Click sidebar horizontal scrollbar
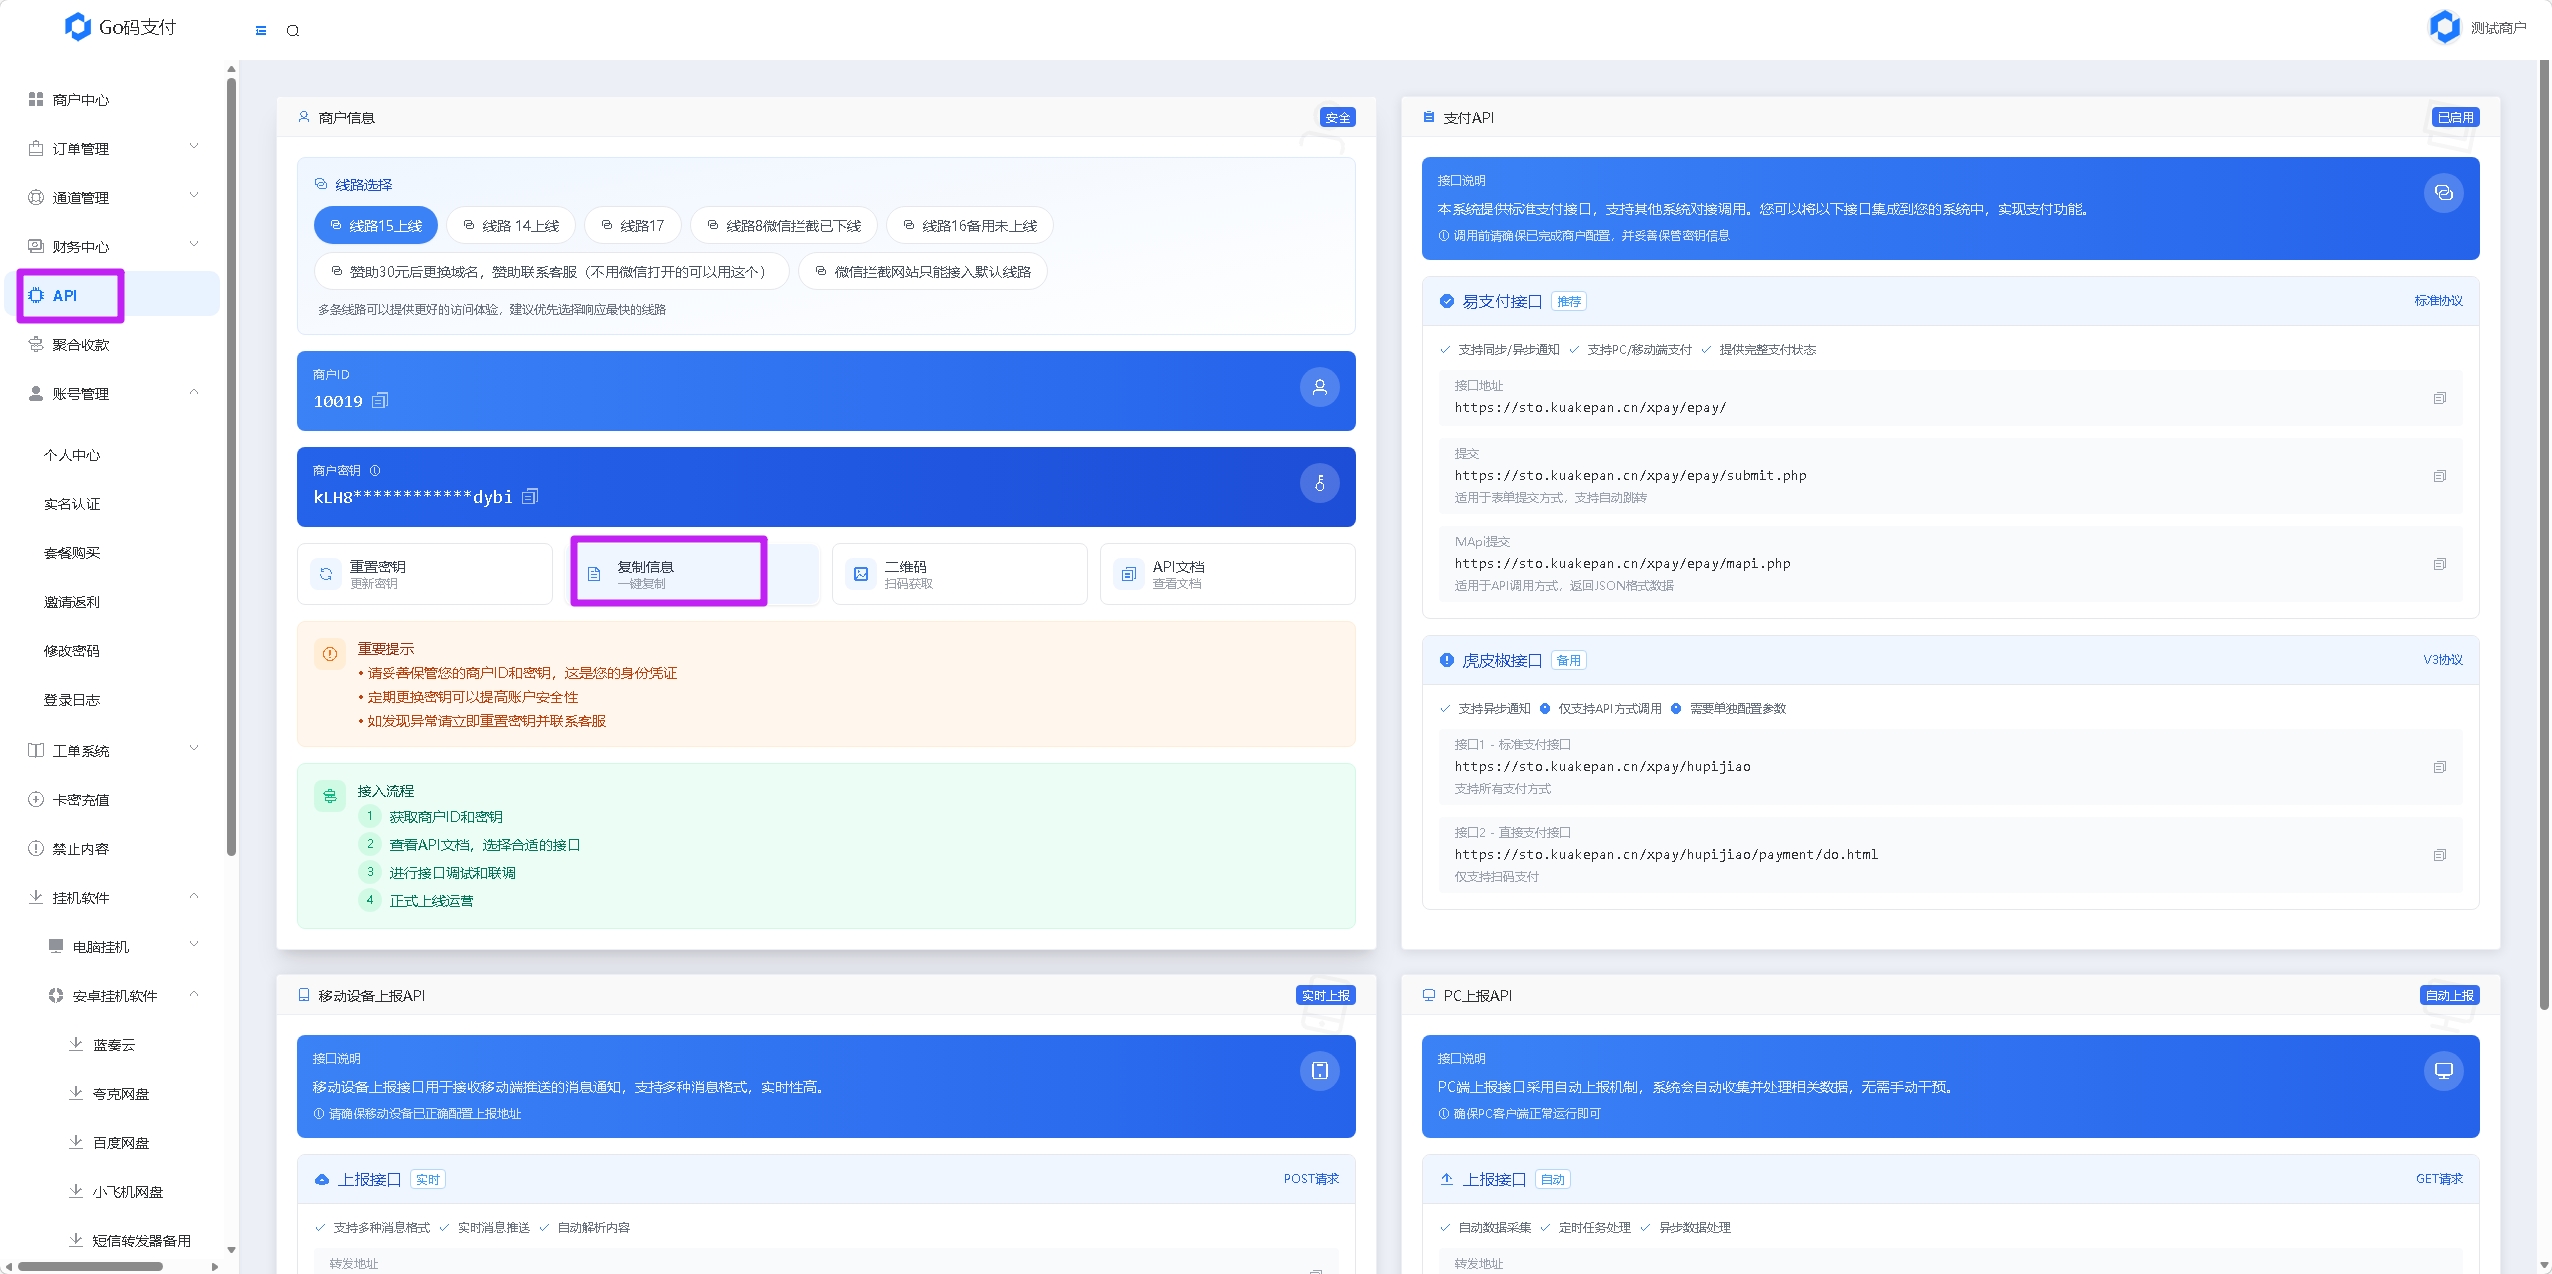2552x1274 pixels. 90,1266
